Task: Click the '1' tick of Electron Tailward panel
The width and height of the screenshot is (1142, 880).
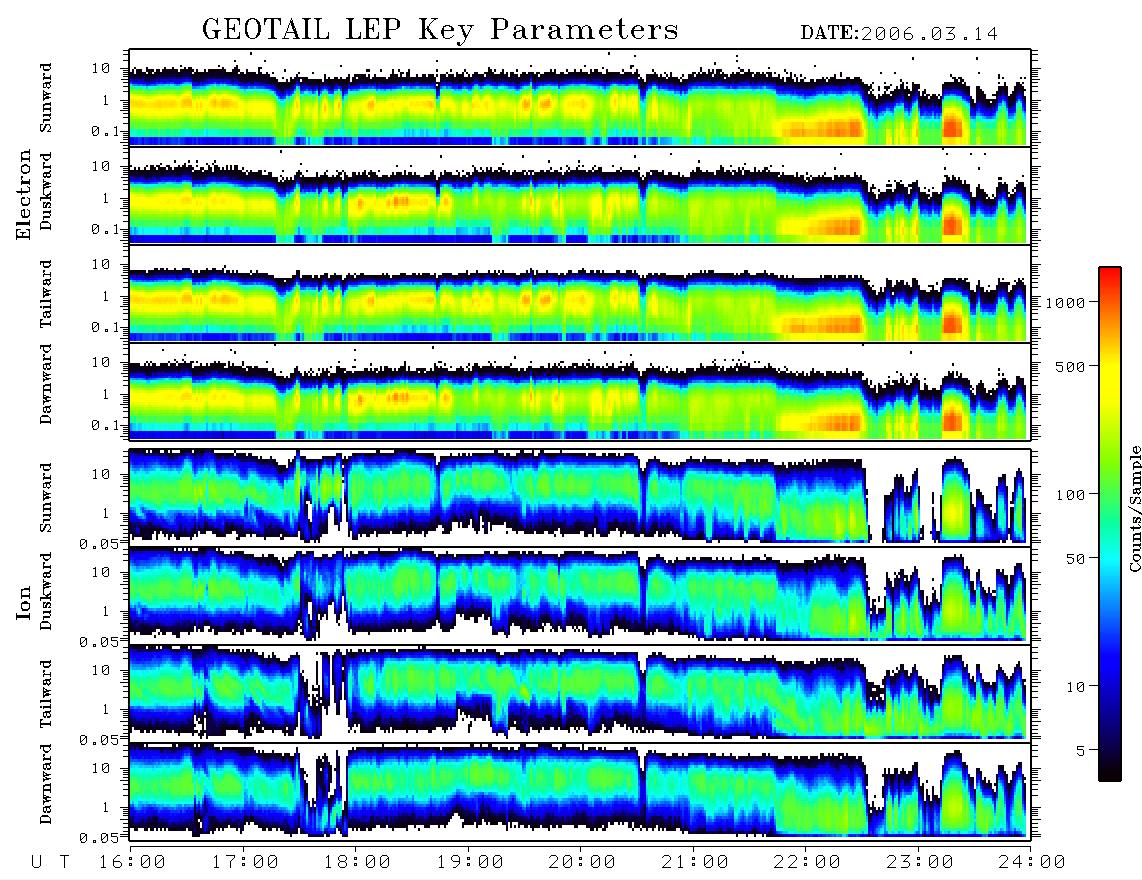Action: pyautogui.click(x=106, y=296)
